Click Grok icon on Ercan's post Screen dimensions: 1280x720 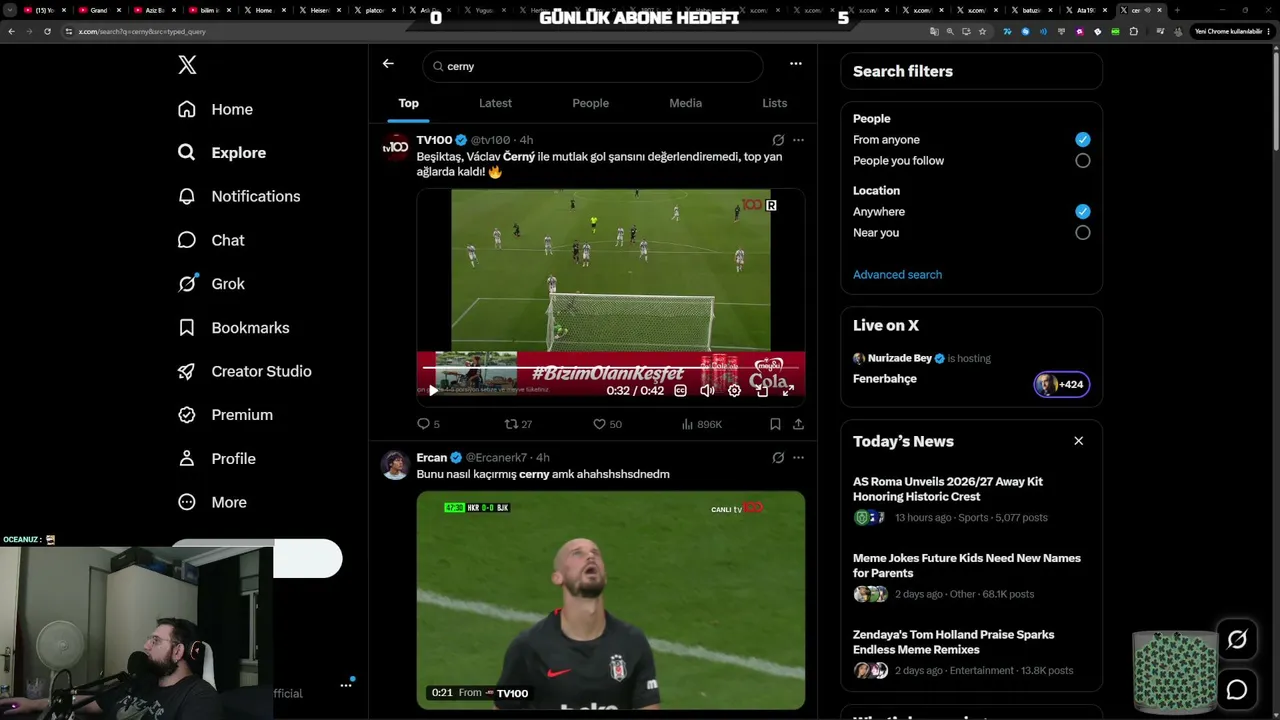pos(778,458)
